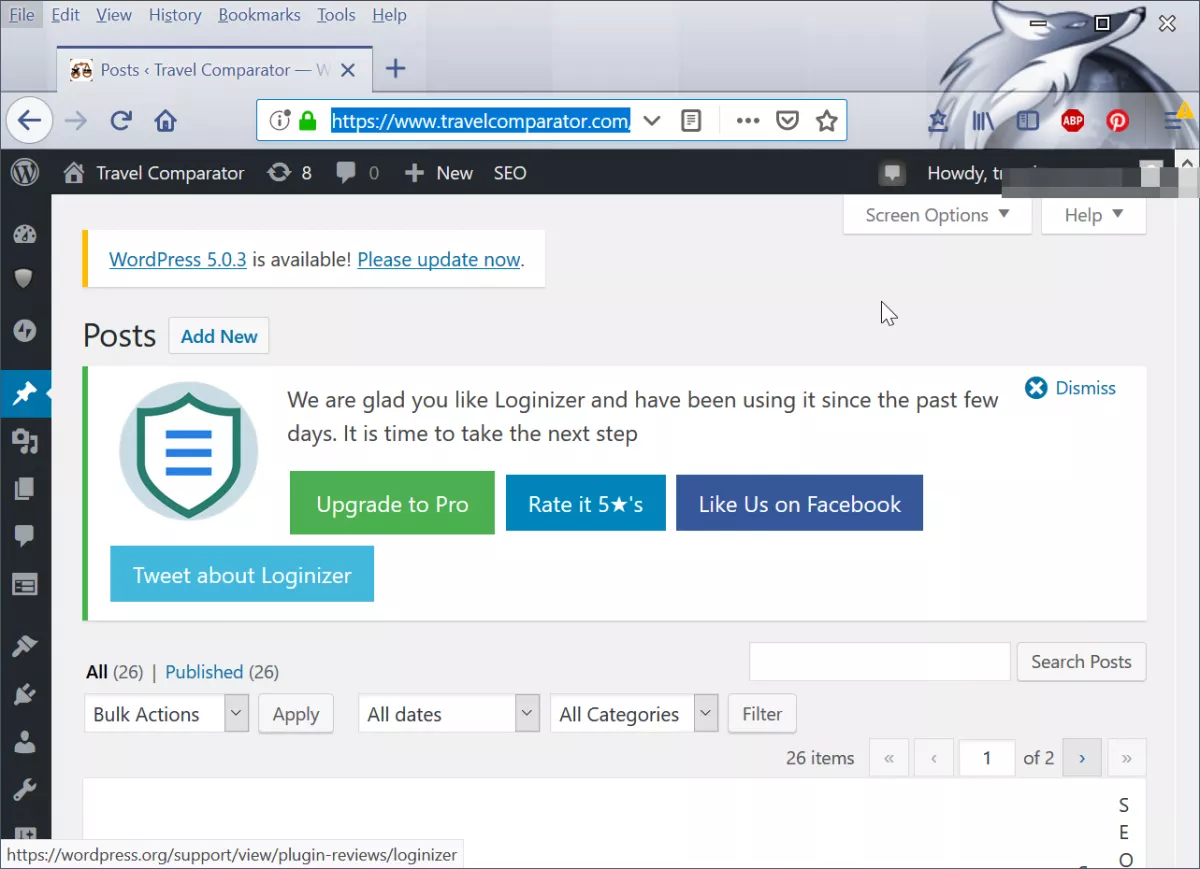This screenshot has height=869, width=1200.
Task: Open the Firefox home page
Action: [166, 121]
